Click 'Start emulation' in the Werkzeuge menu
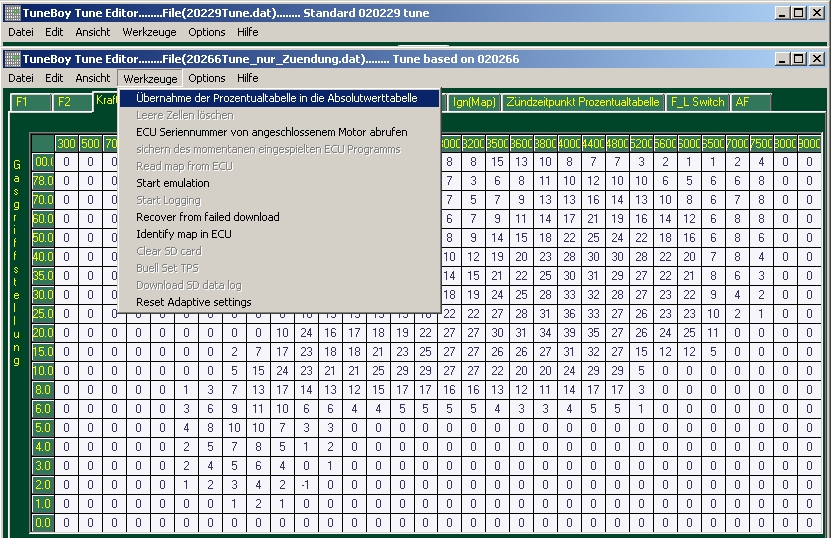831x538 pixels. [173, 183]
